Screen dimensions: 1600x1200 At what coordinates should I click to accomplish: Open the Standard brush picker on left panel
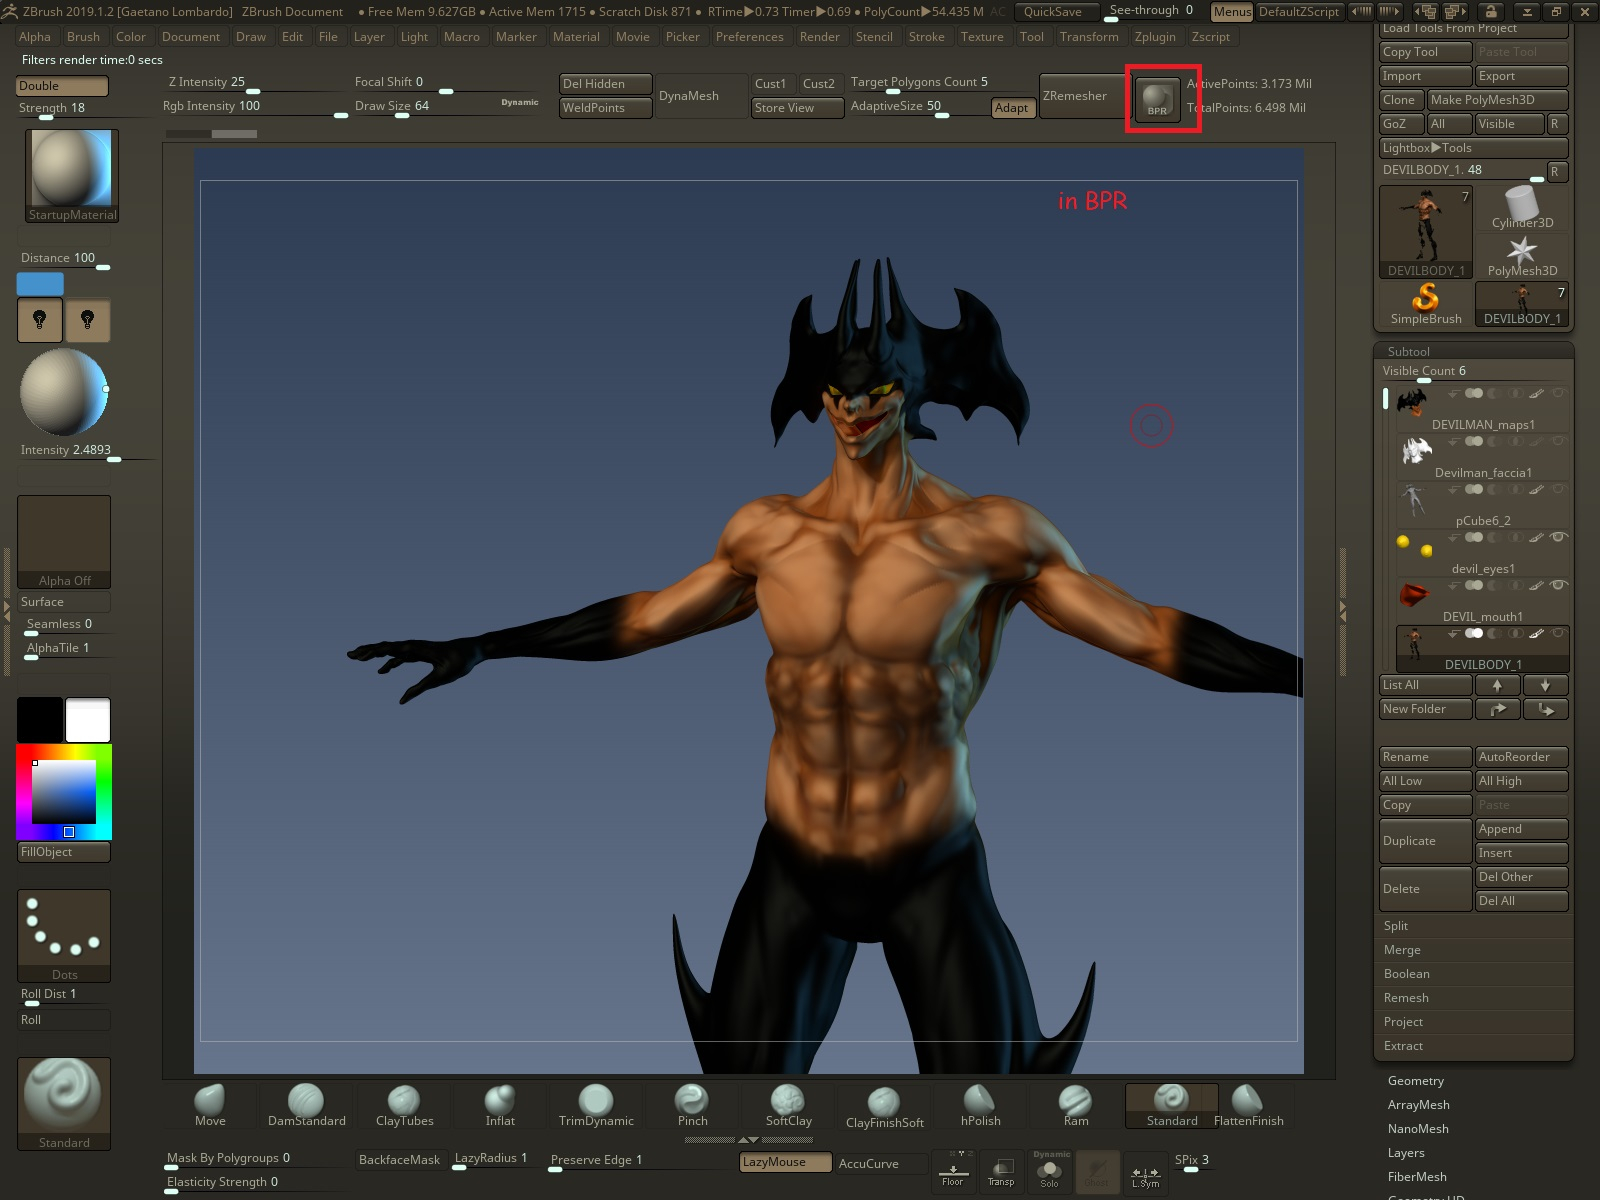(x=64, y=1104)
